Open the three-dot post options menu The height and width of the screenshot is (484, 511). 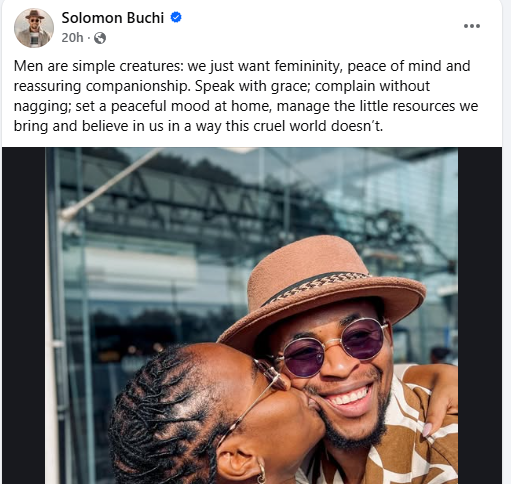pyautogui.click(x=472, y=26)
